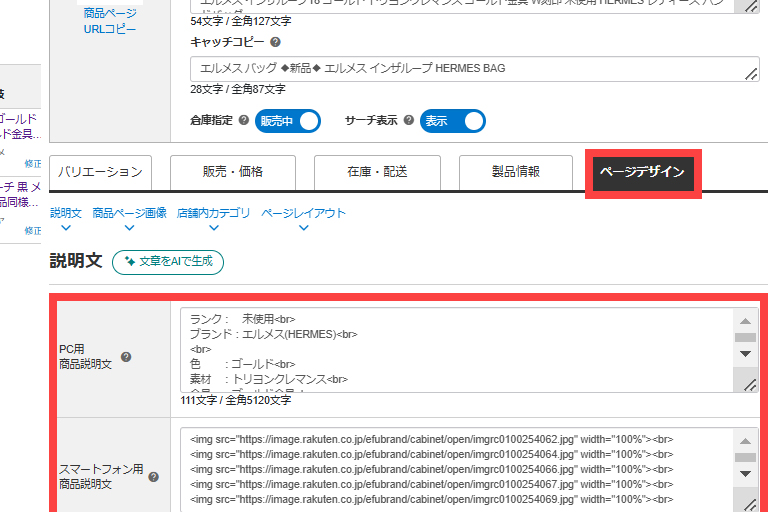Switch to the 製品情報 tab
Image resolution: width=768 pixels, height=512 pixels.
(516, 172)
